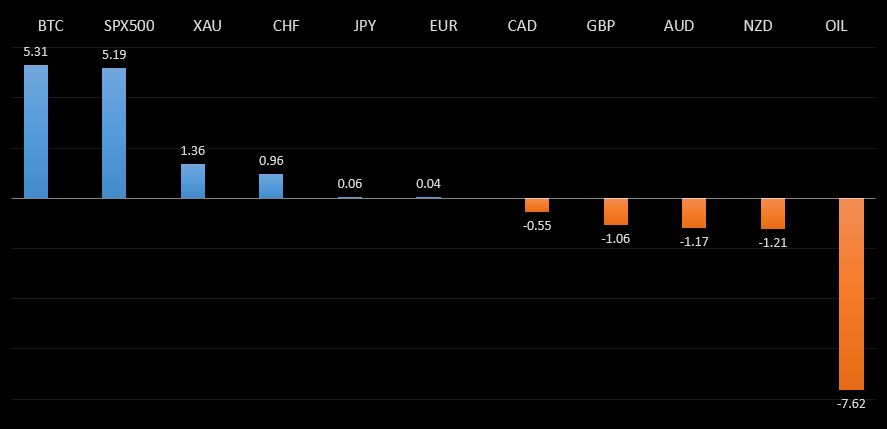Select the SPX500 category label
887x429 pixels.
(x=129, y=26)
